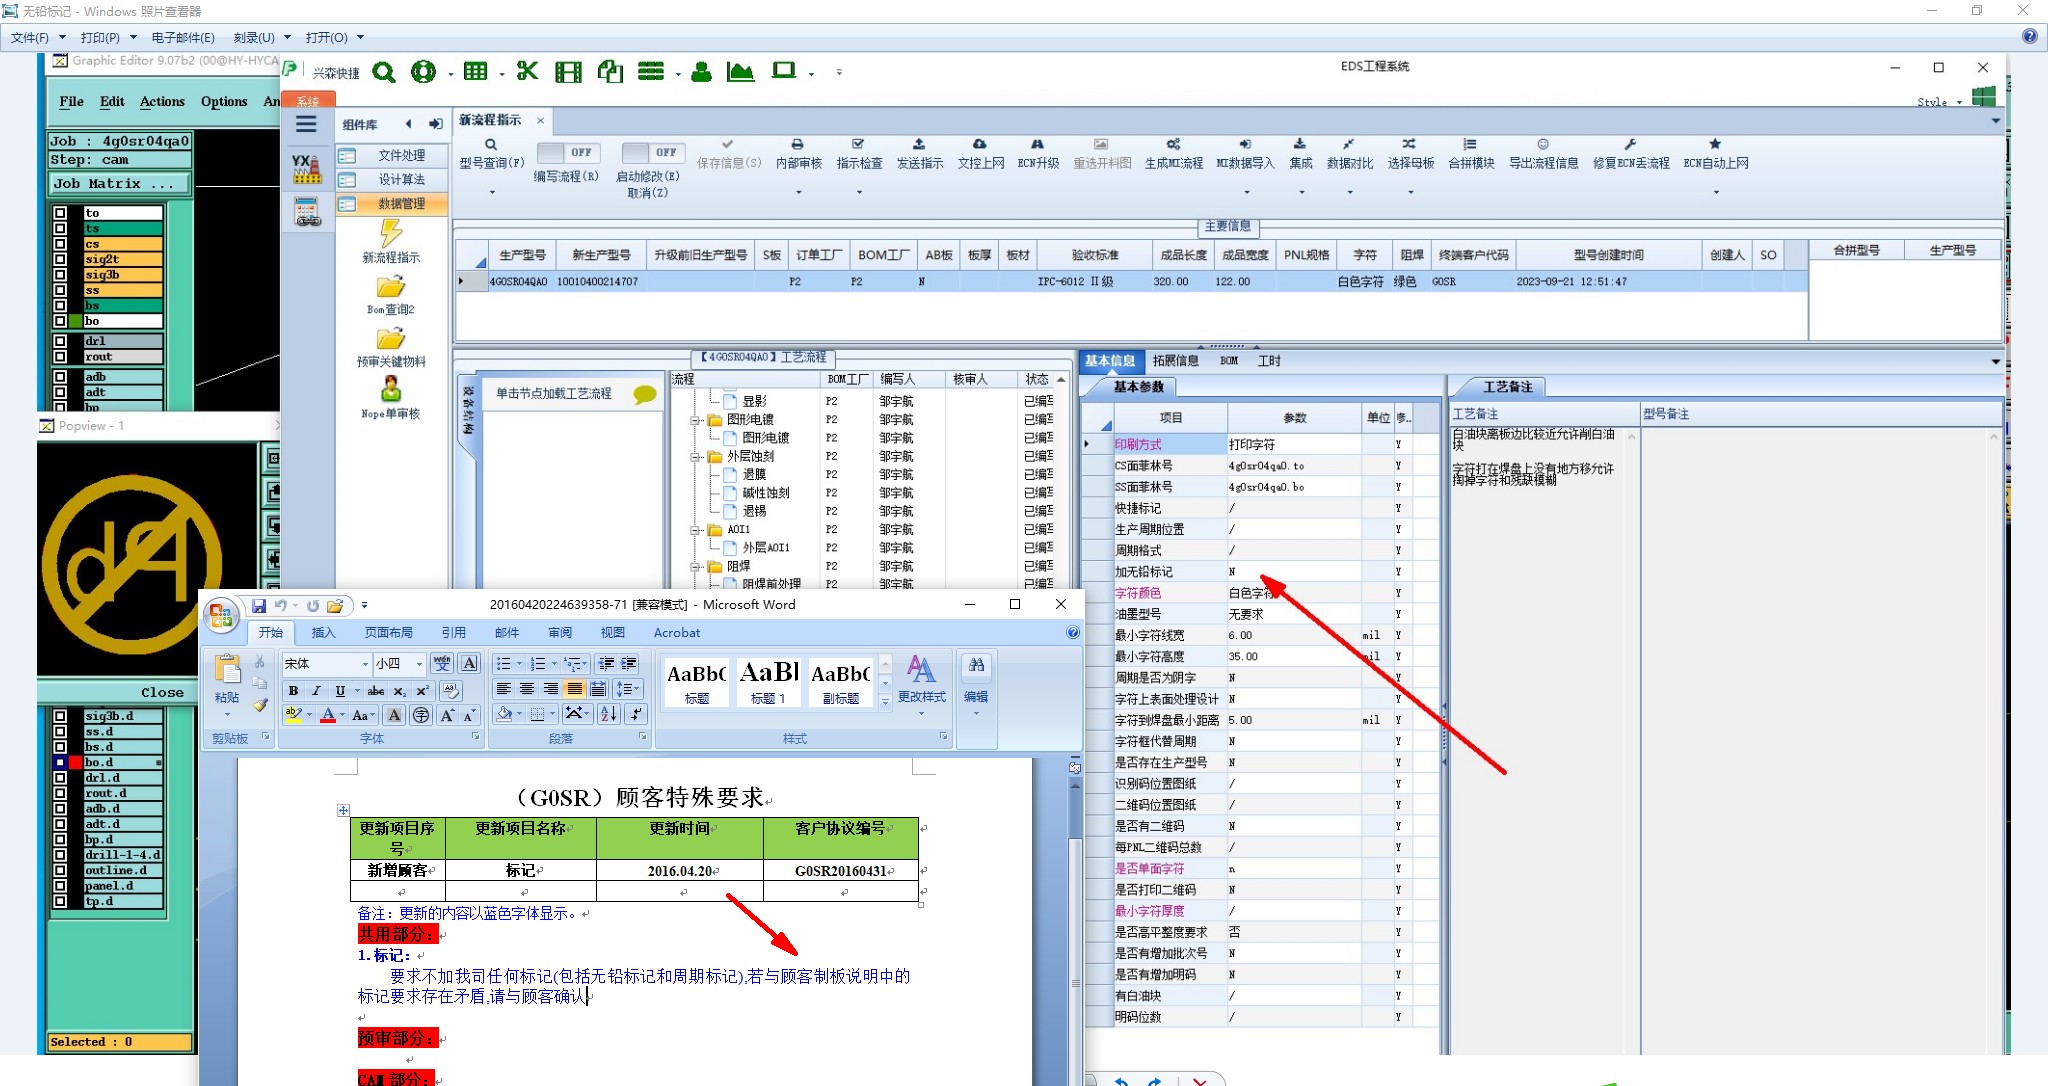2048x1086 pixels.
Task: Click the green scissors icon in EDS toolbar
Action: pos(527,71)
